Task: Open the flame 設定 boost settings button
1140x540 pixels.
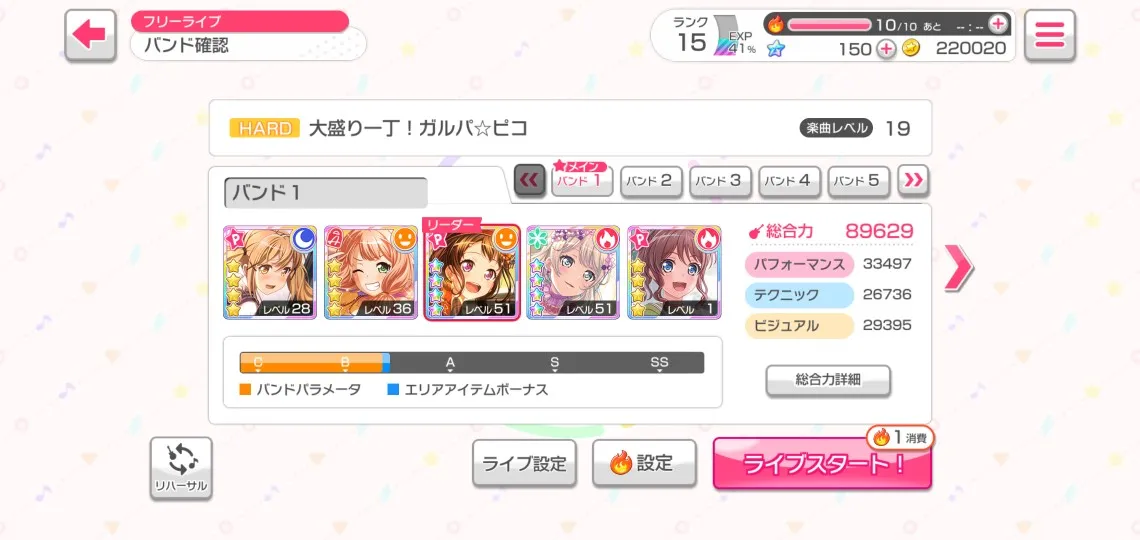Action: point(644,463)
